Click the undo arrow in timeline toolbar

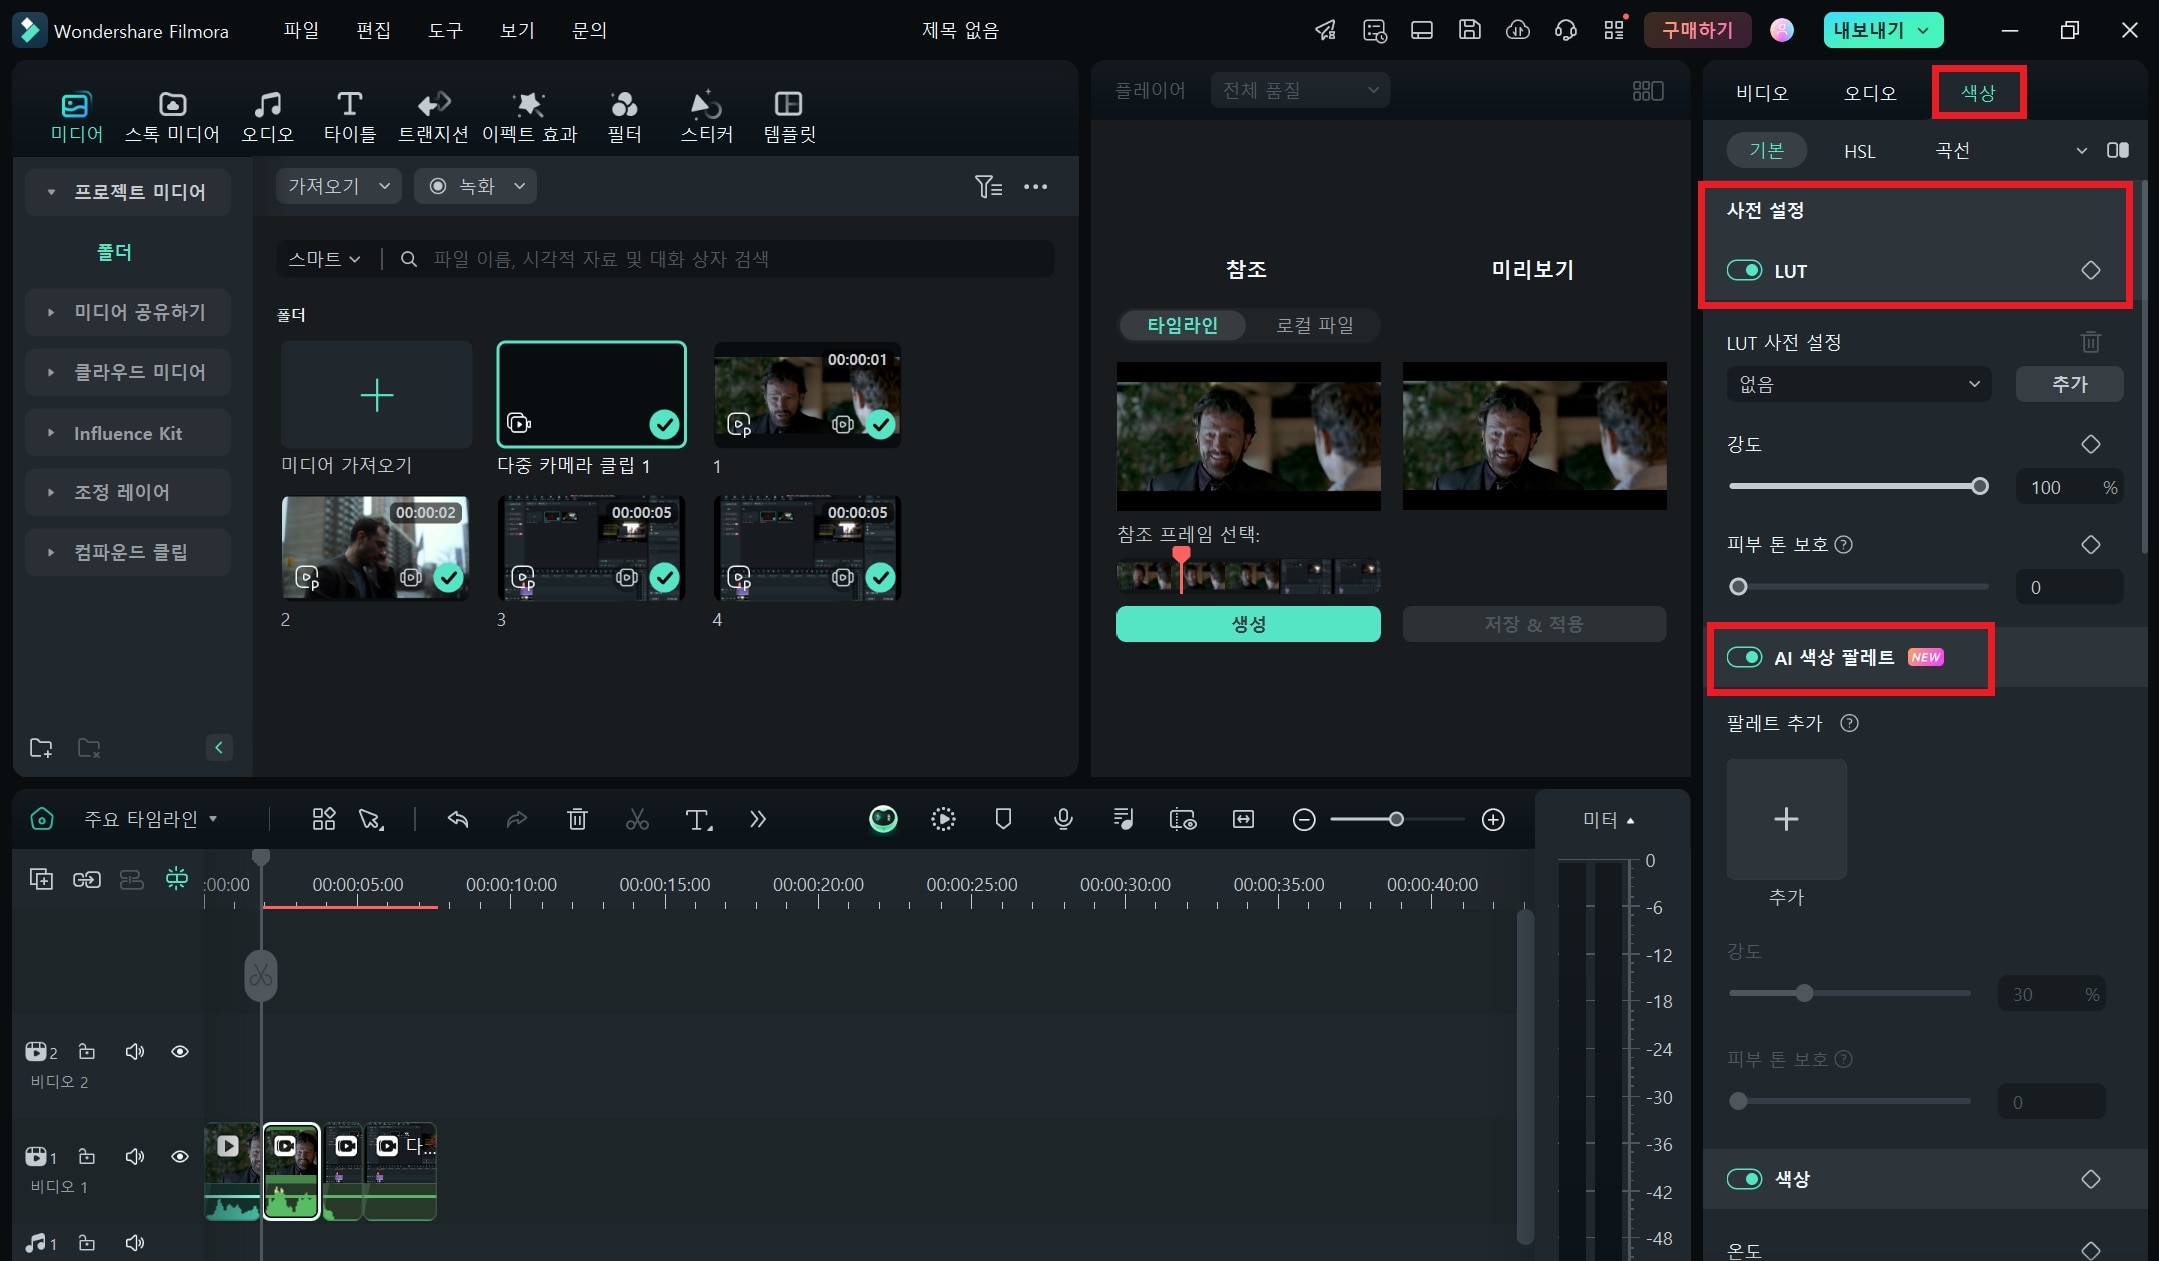458,820
